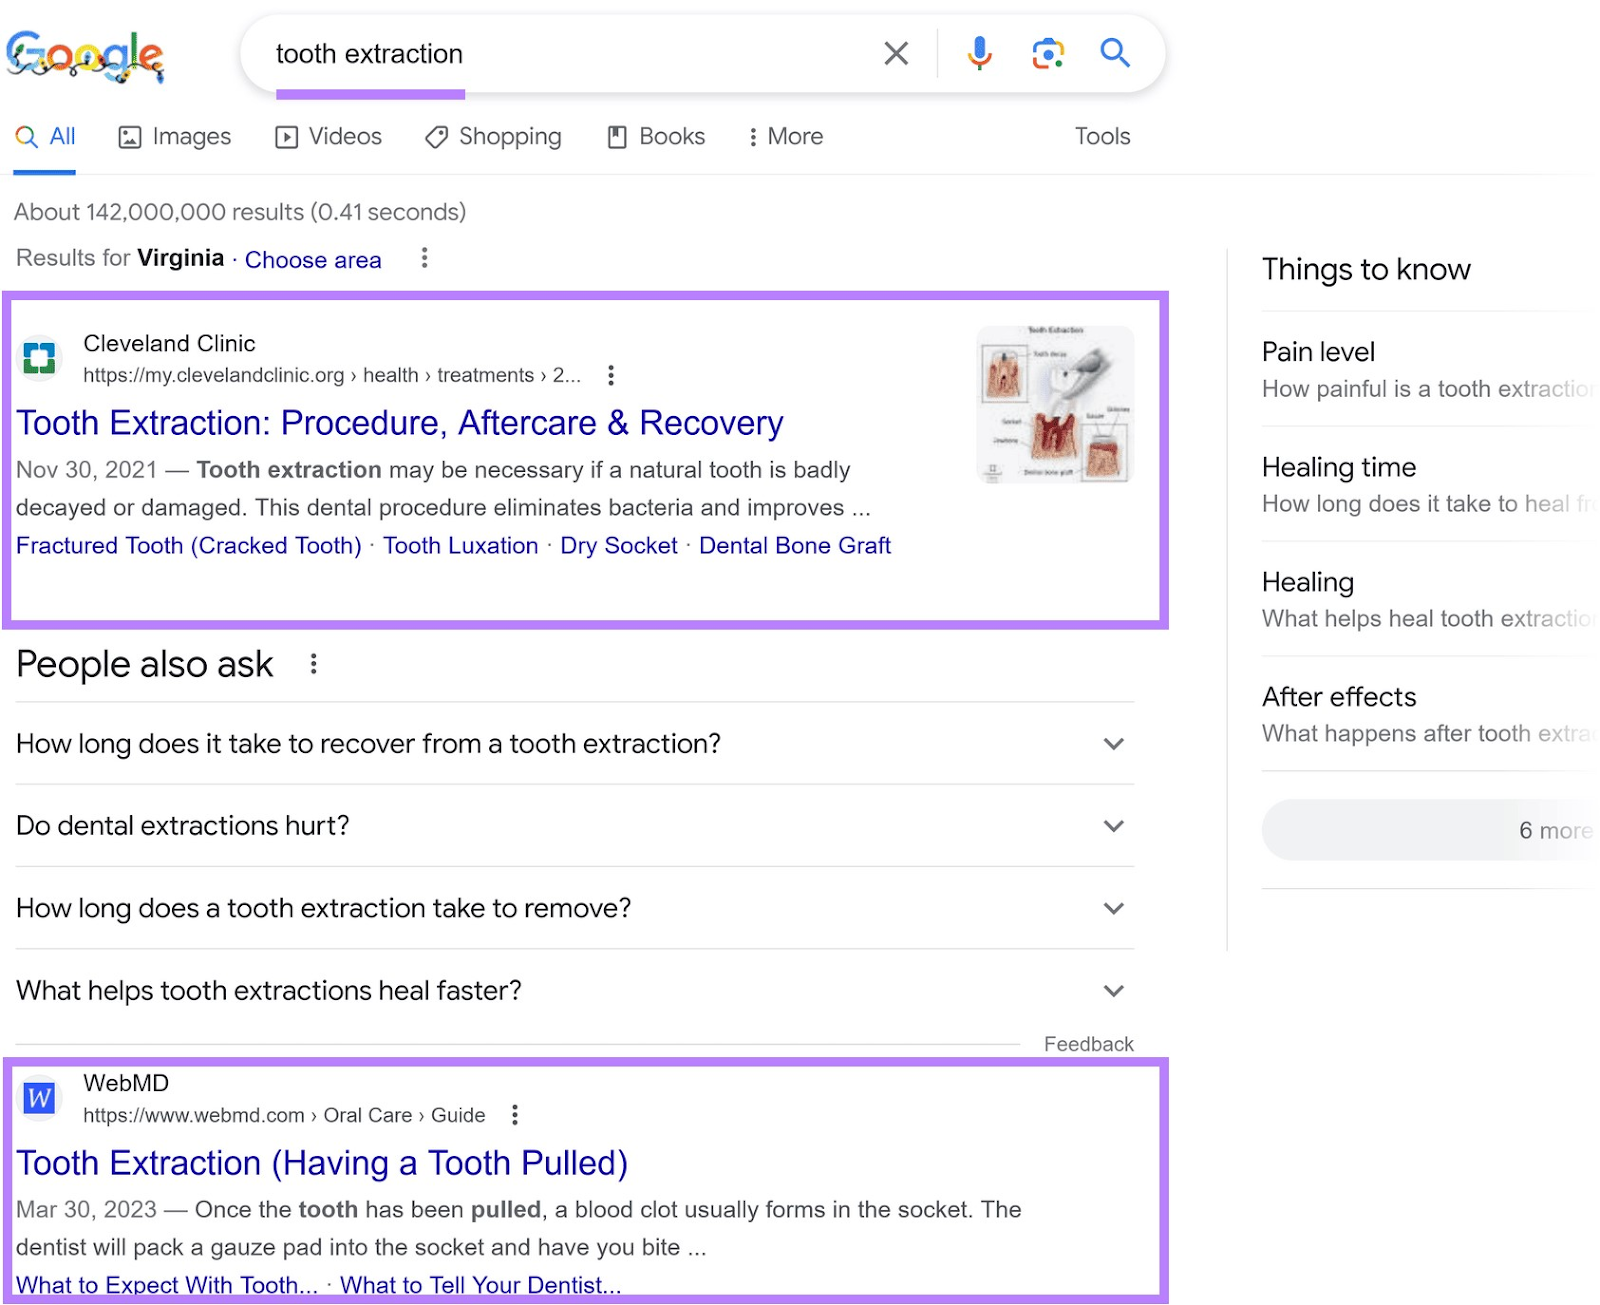Click the Google doodle logo
The image size is (1600, 1305).
84,57
